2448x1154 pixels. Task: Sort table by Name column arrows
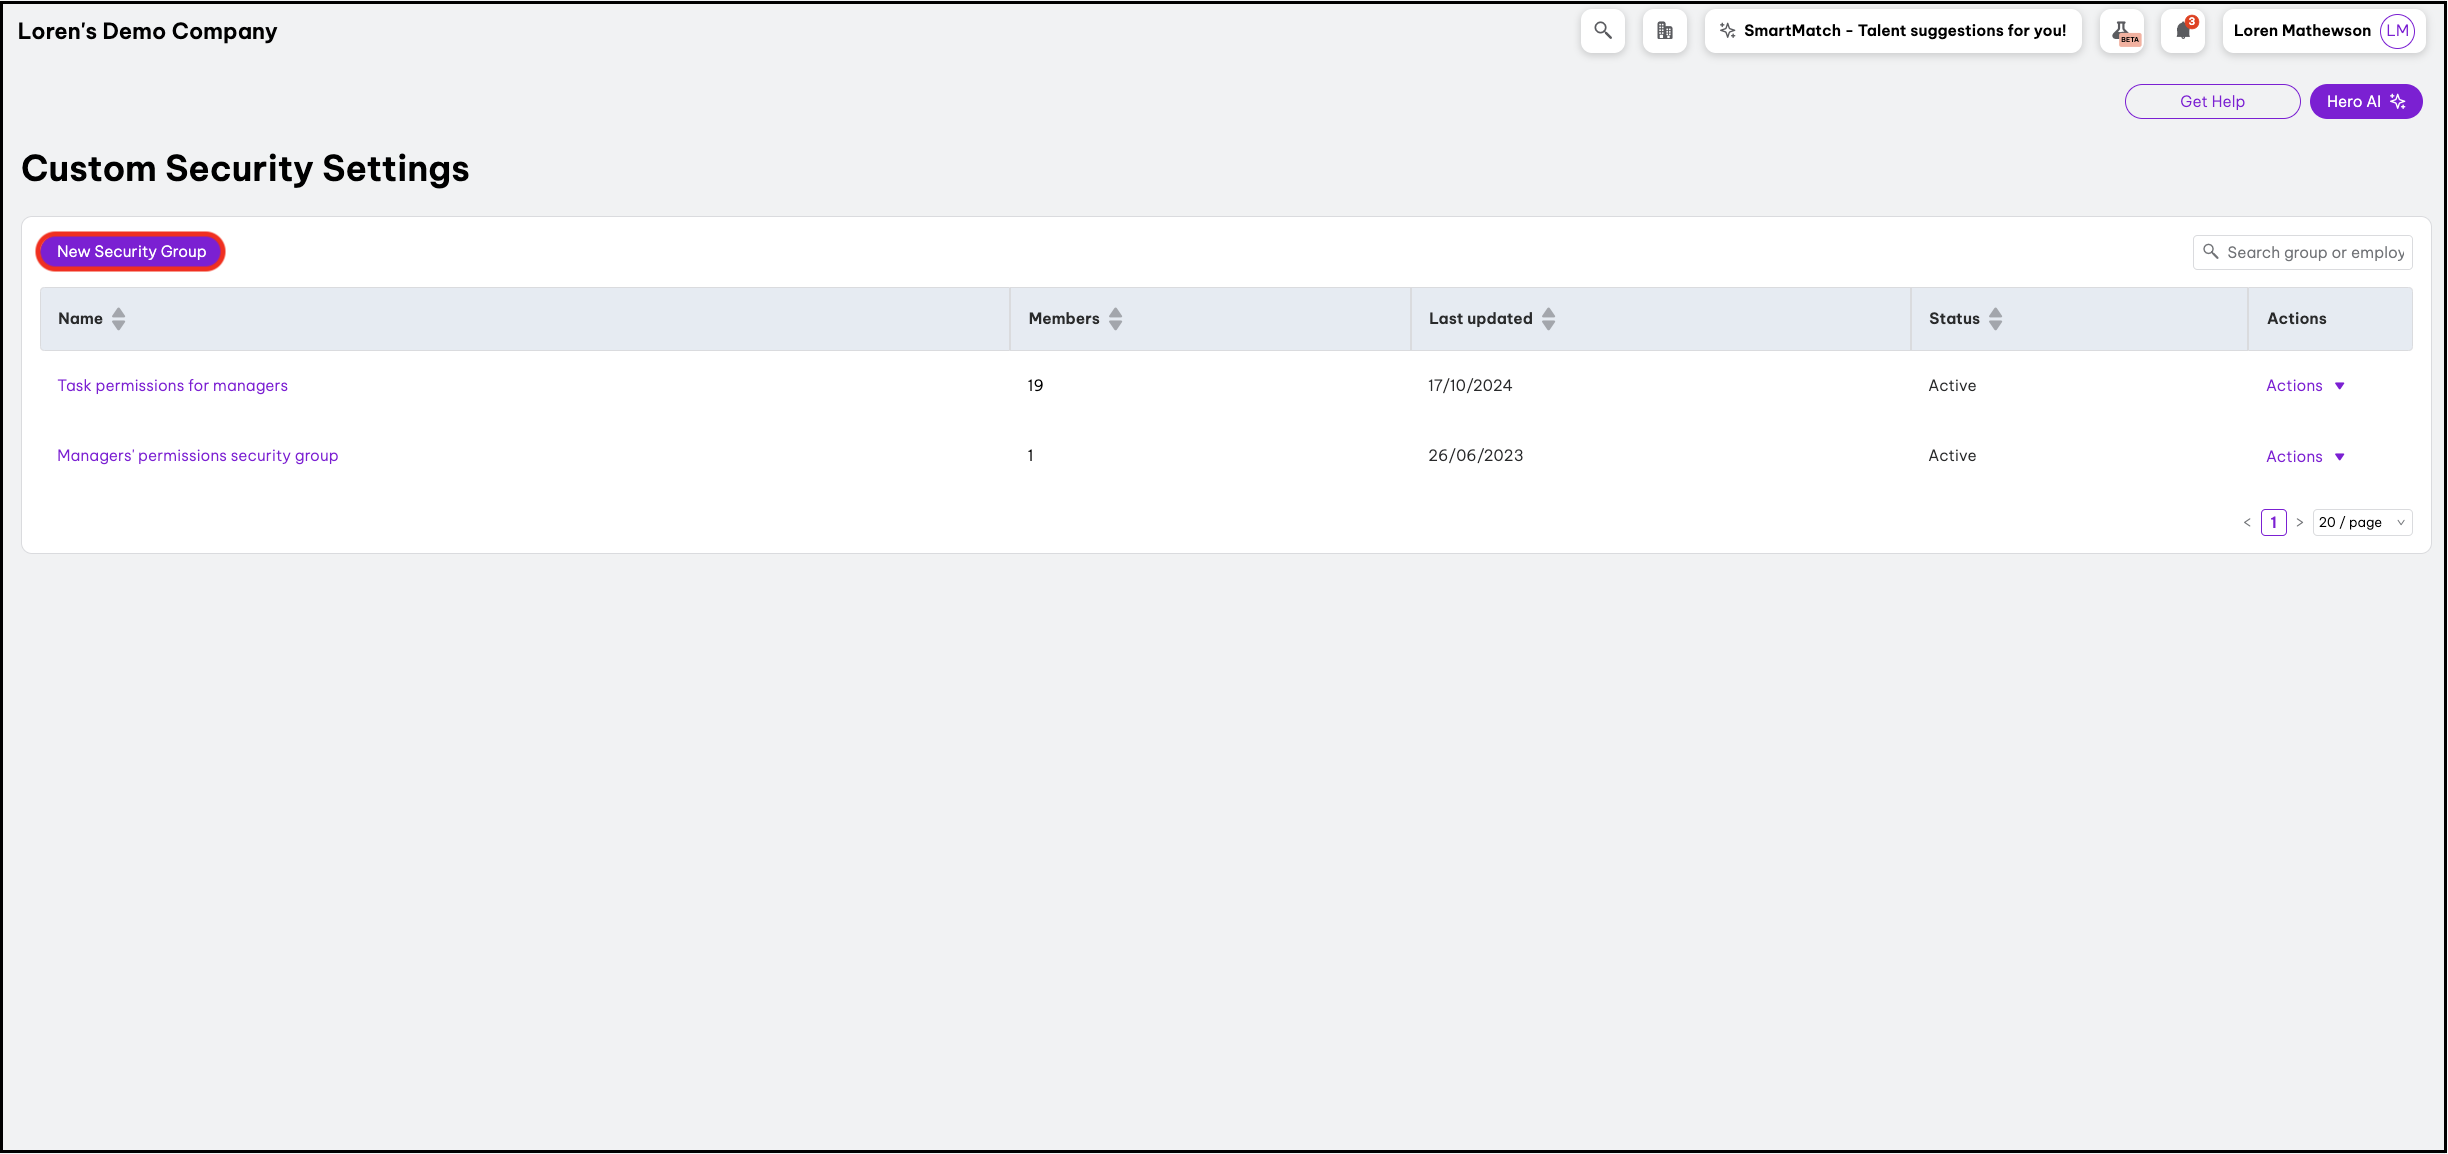(x=119, y=319)
